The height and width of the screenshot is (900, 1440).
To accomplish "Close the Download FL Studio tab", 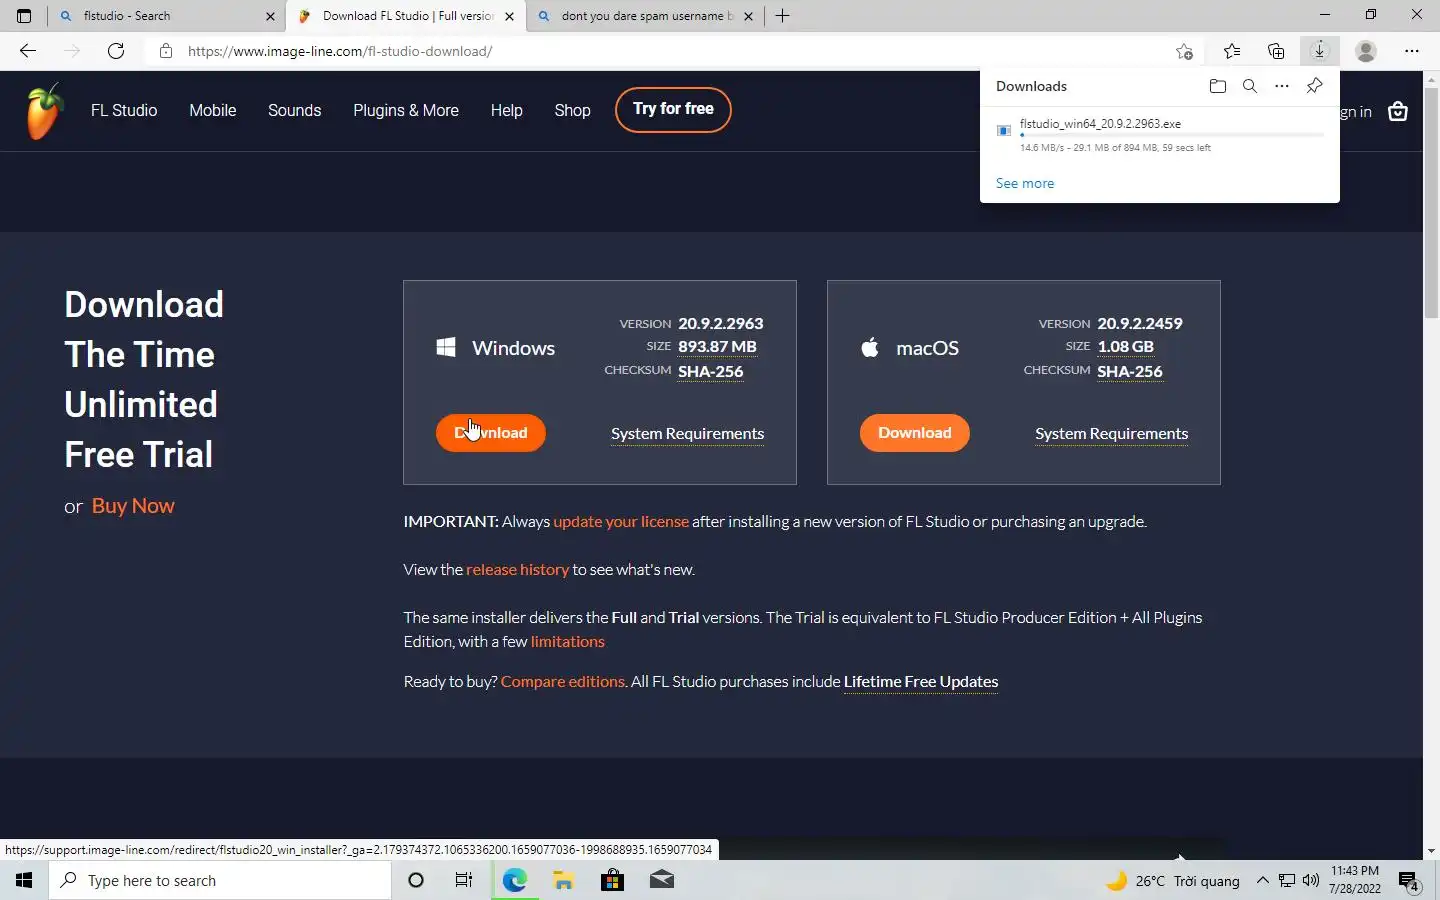I will pos(509,16).
